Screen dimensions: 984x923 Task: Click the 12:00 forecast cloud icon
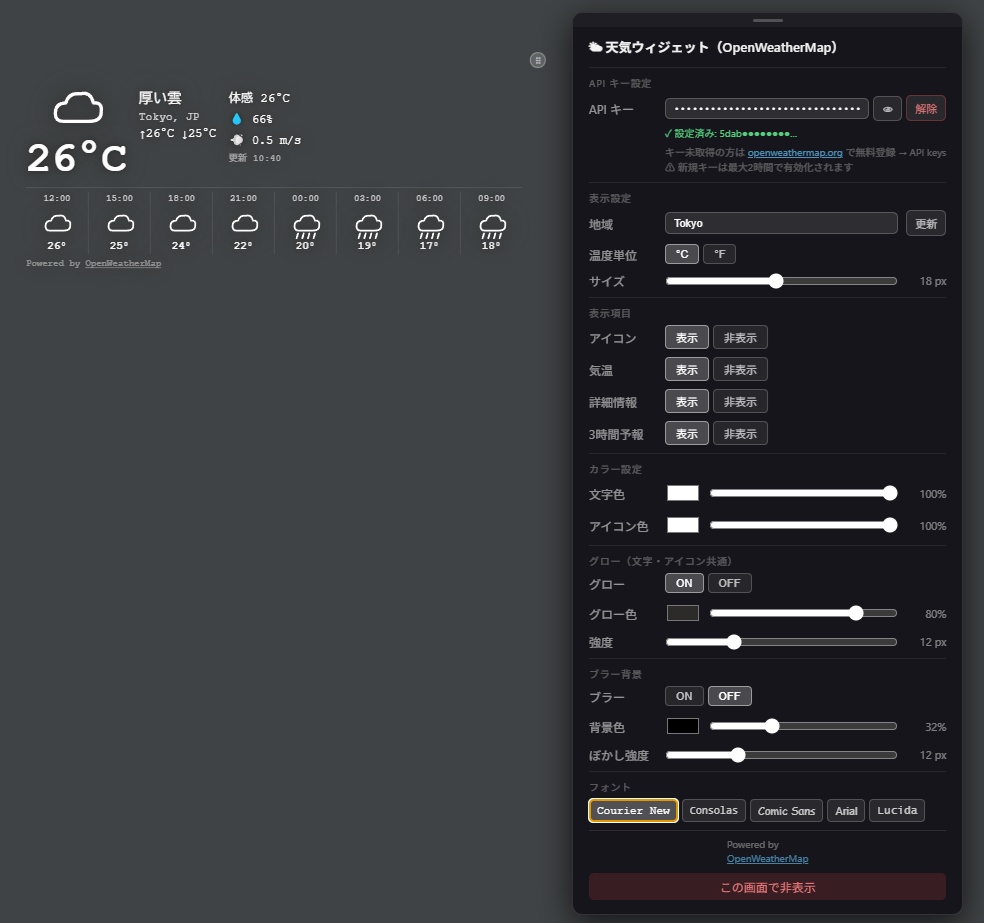[x=57, y=223]
